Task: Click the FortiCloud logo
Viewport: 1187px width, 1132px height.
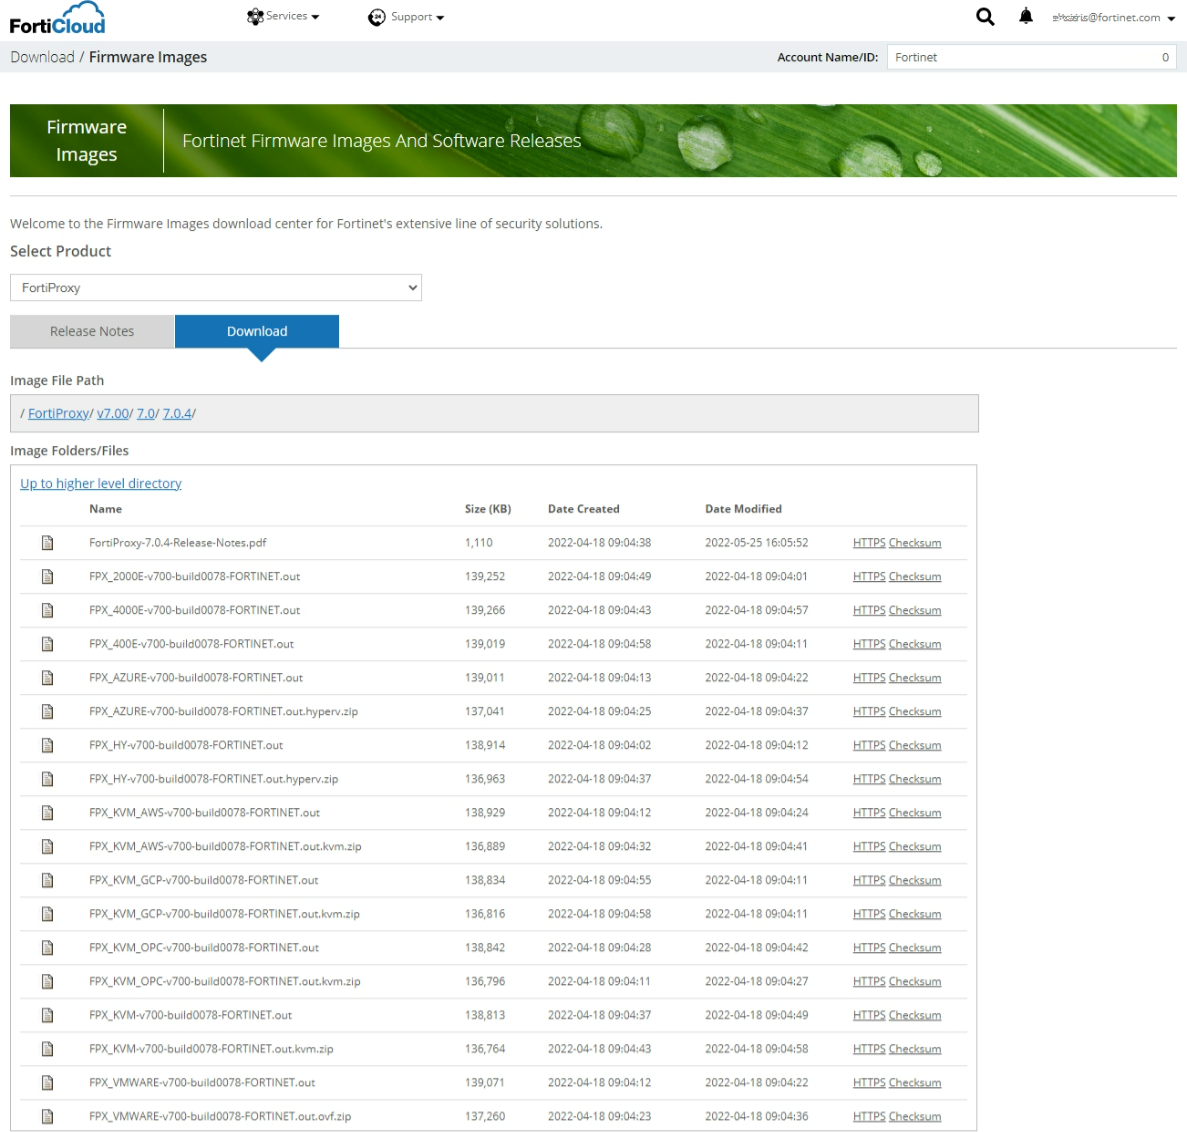Action: click(59, 16)
